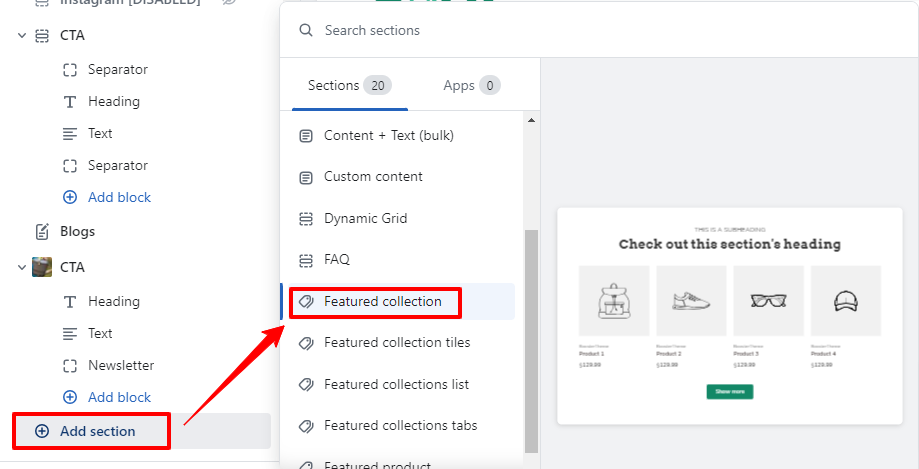Click the magnifier icon in the search bar

click(x=306, y=30)
